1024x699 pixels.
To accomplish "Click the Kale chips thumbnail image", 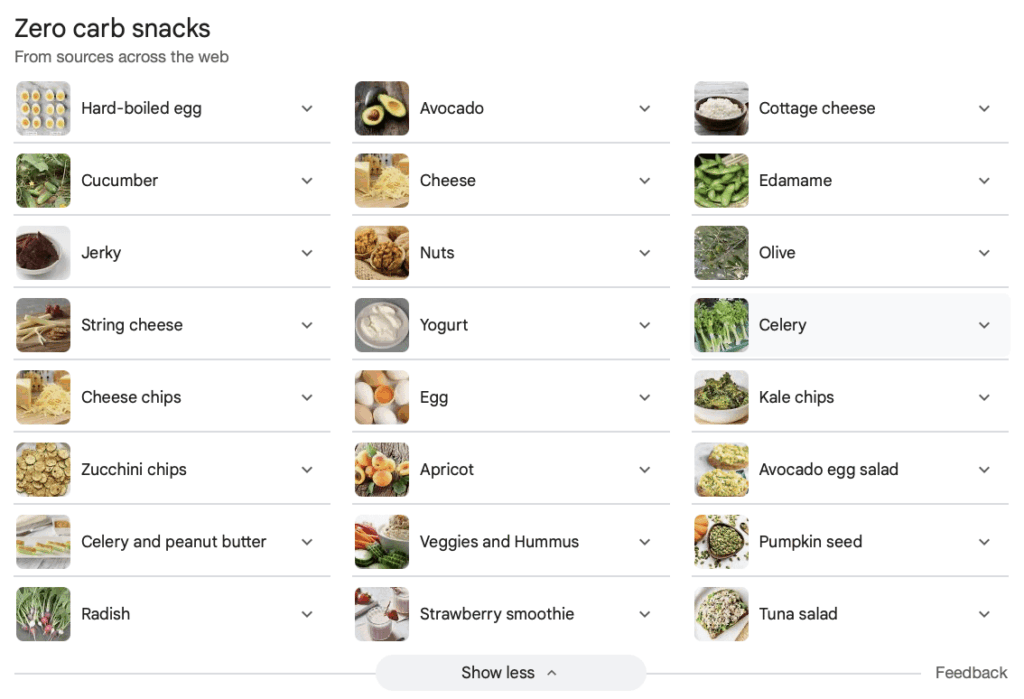I will point(721,398).
